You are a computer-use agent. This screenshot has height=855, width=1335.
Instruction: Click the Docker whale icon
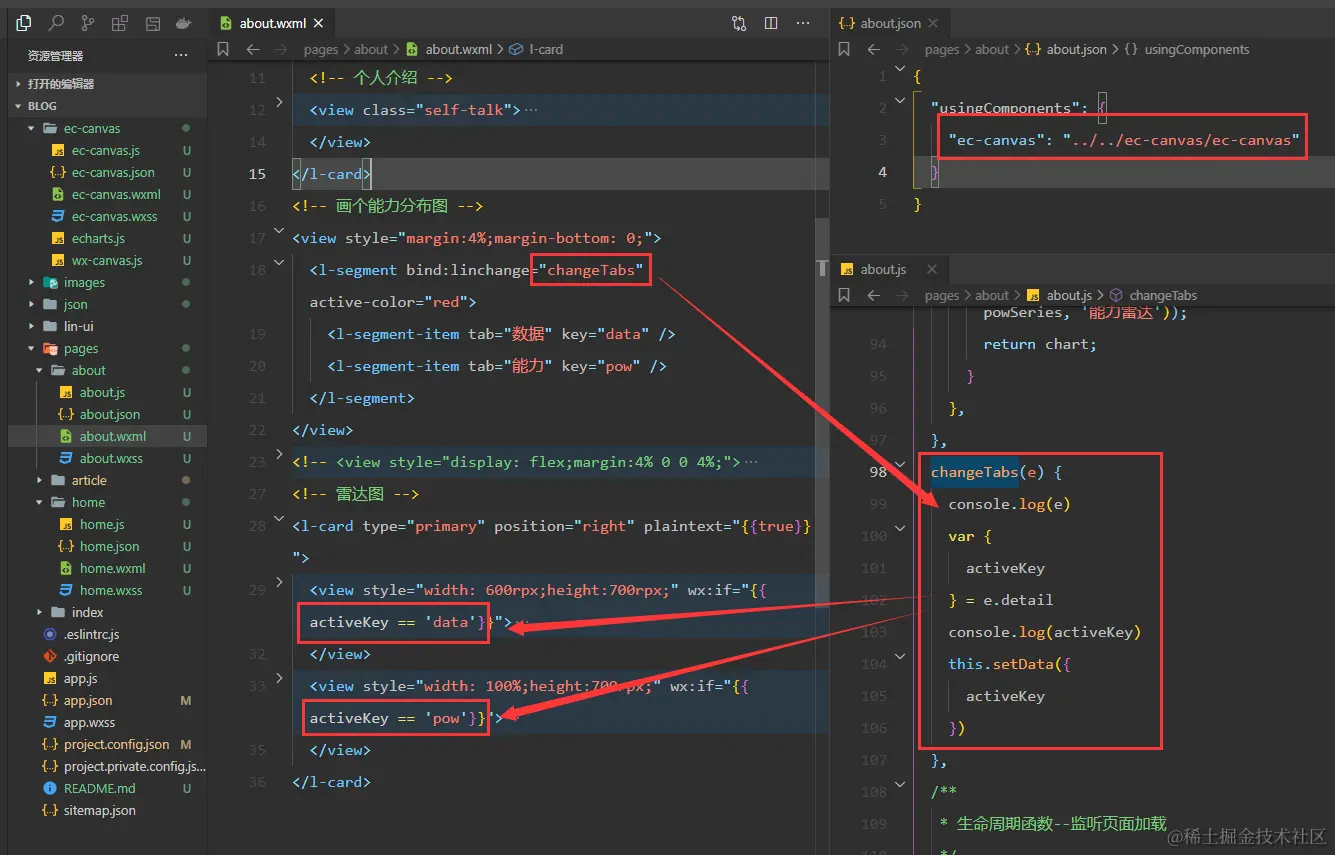pos(184,23)
